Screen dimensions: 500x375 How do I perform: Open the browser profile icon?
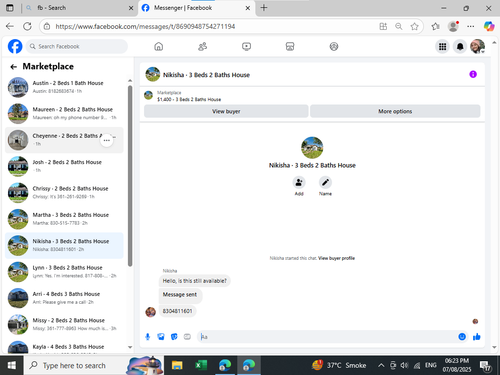(x=453, y=26)
